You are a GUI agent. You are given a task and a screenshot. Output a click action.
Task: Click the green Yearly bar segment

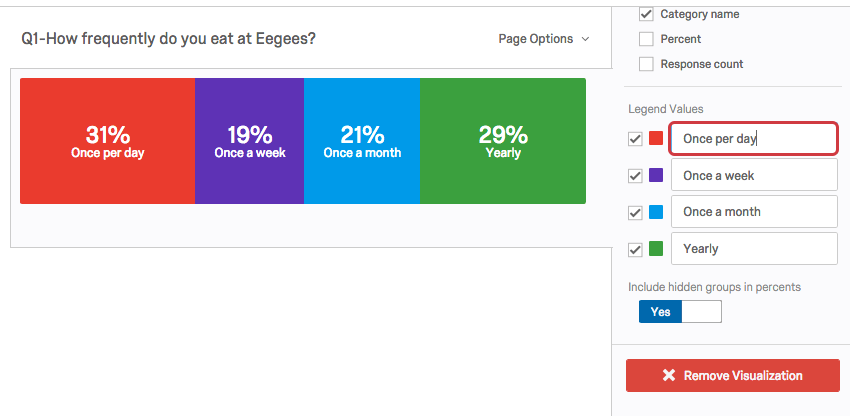502,141
